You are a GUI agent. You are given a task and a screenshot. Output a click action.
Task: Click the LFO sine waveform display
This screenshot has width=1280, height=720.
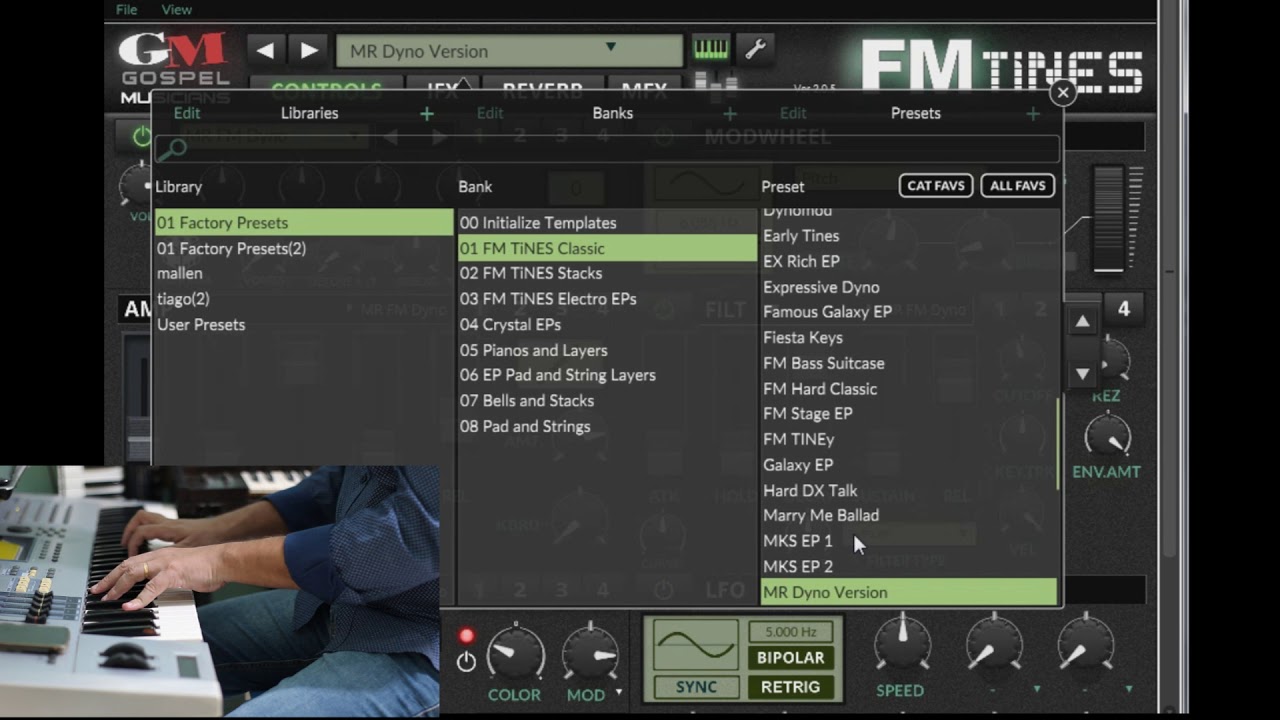[x=696, y=646]
